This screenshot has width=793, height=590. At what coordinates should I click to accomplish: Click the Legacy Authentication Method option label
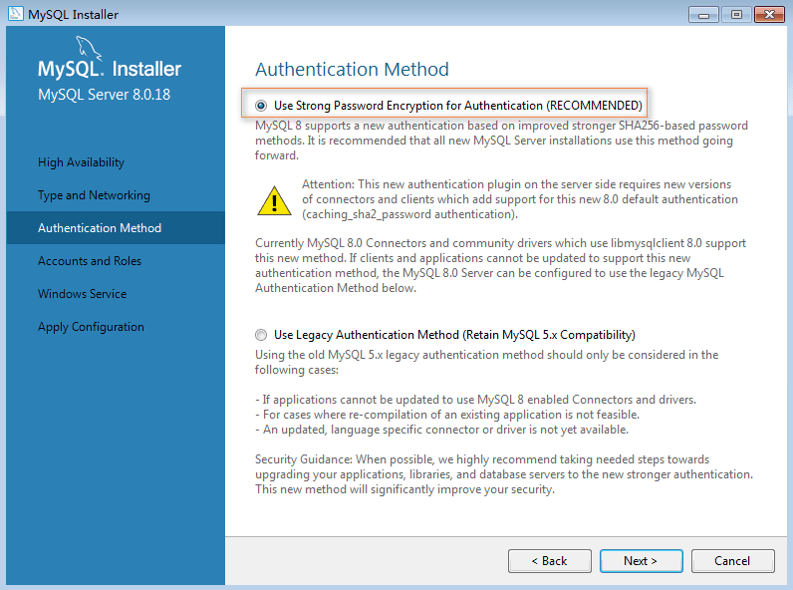coord(455,335)
